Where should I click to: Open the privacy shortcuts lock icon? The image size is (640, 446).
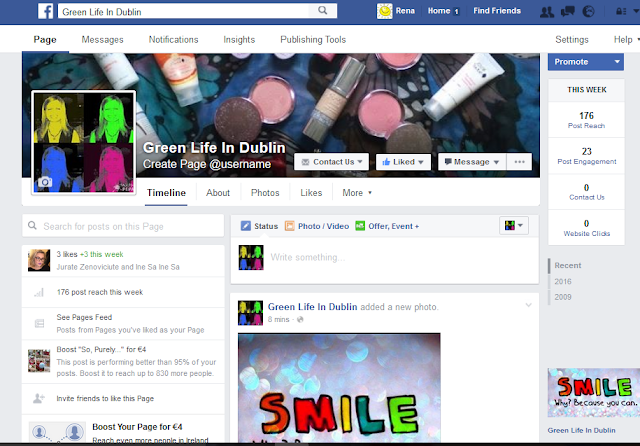pyautogui.click(x=621, y=11)
